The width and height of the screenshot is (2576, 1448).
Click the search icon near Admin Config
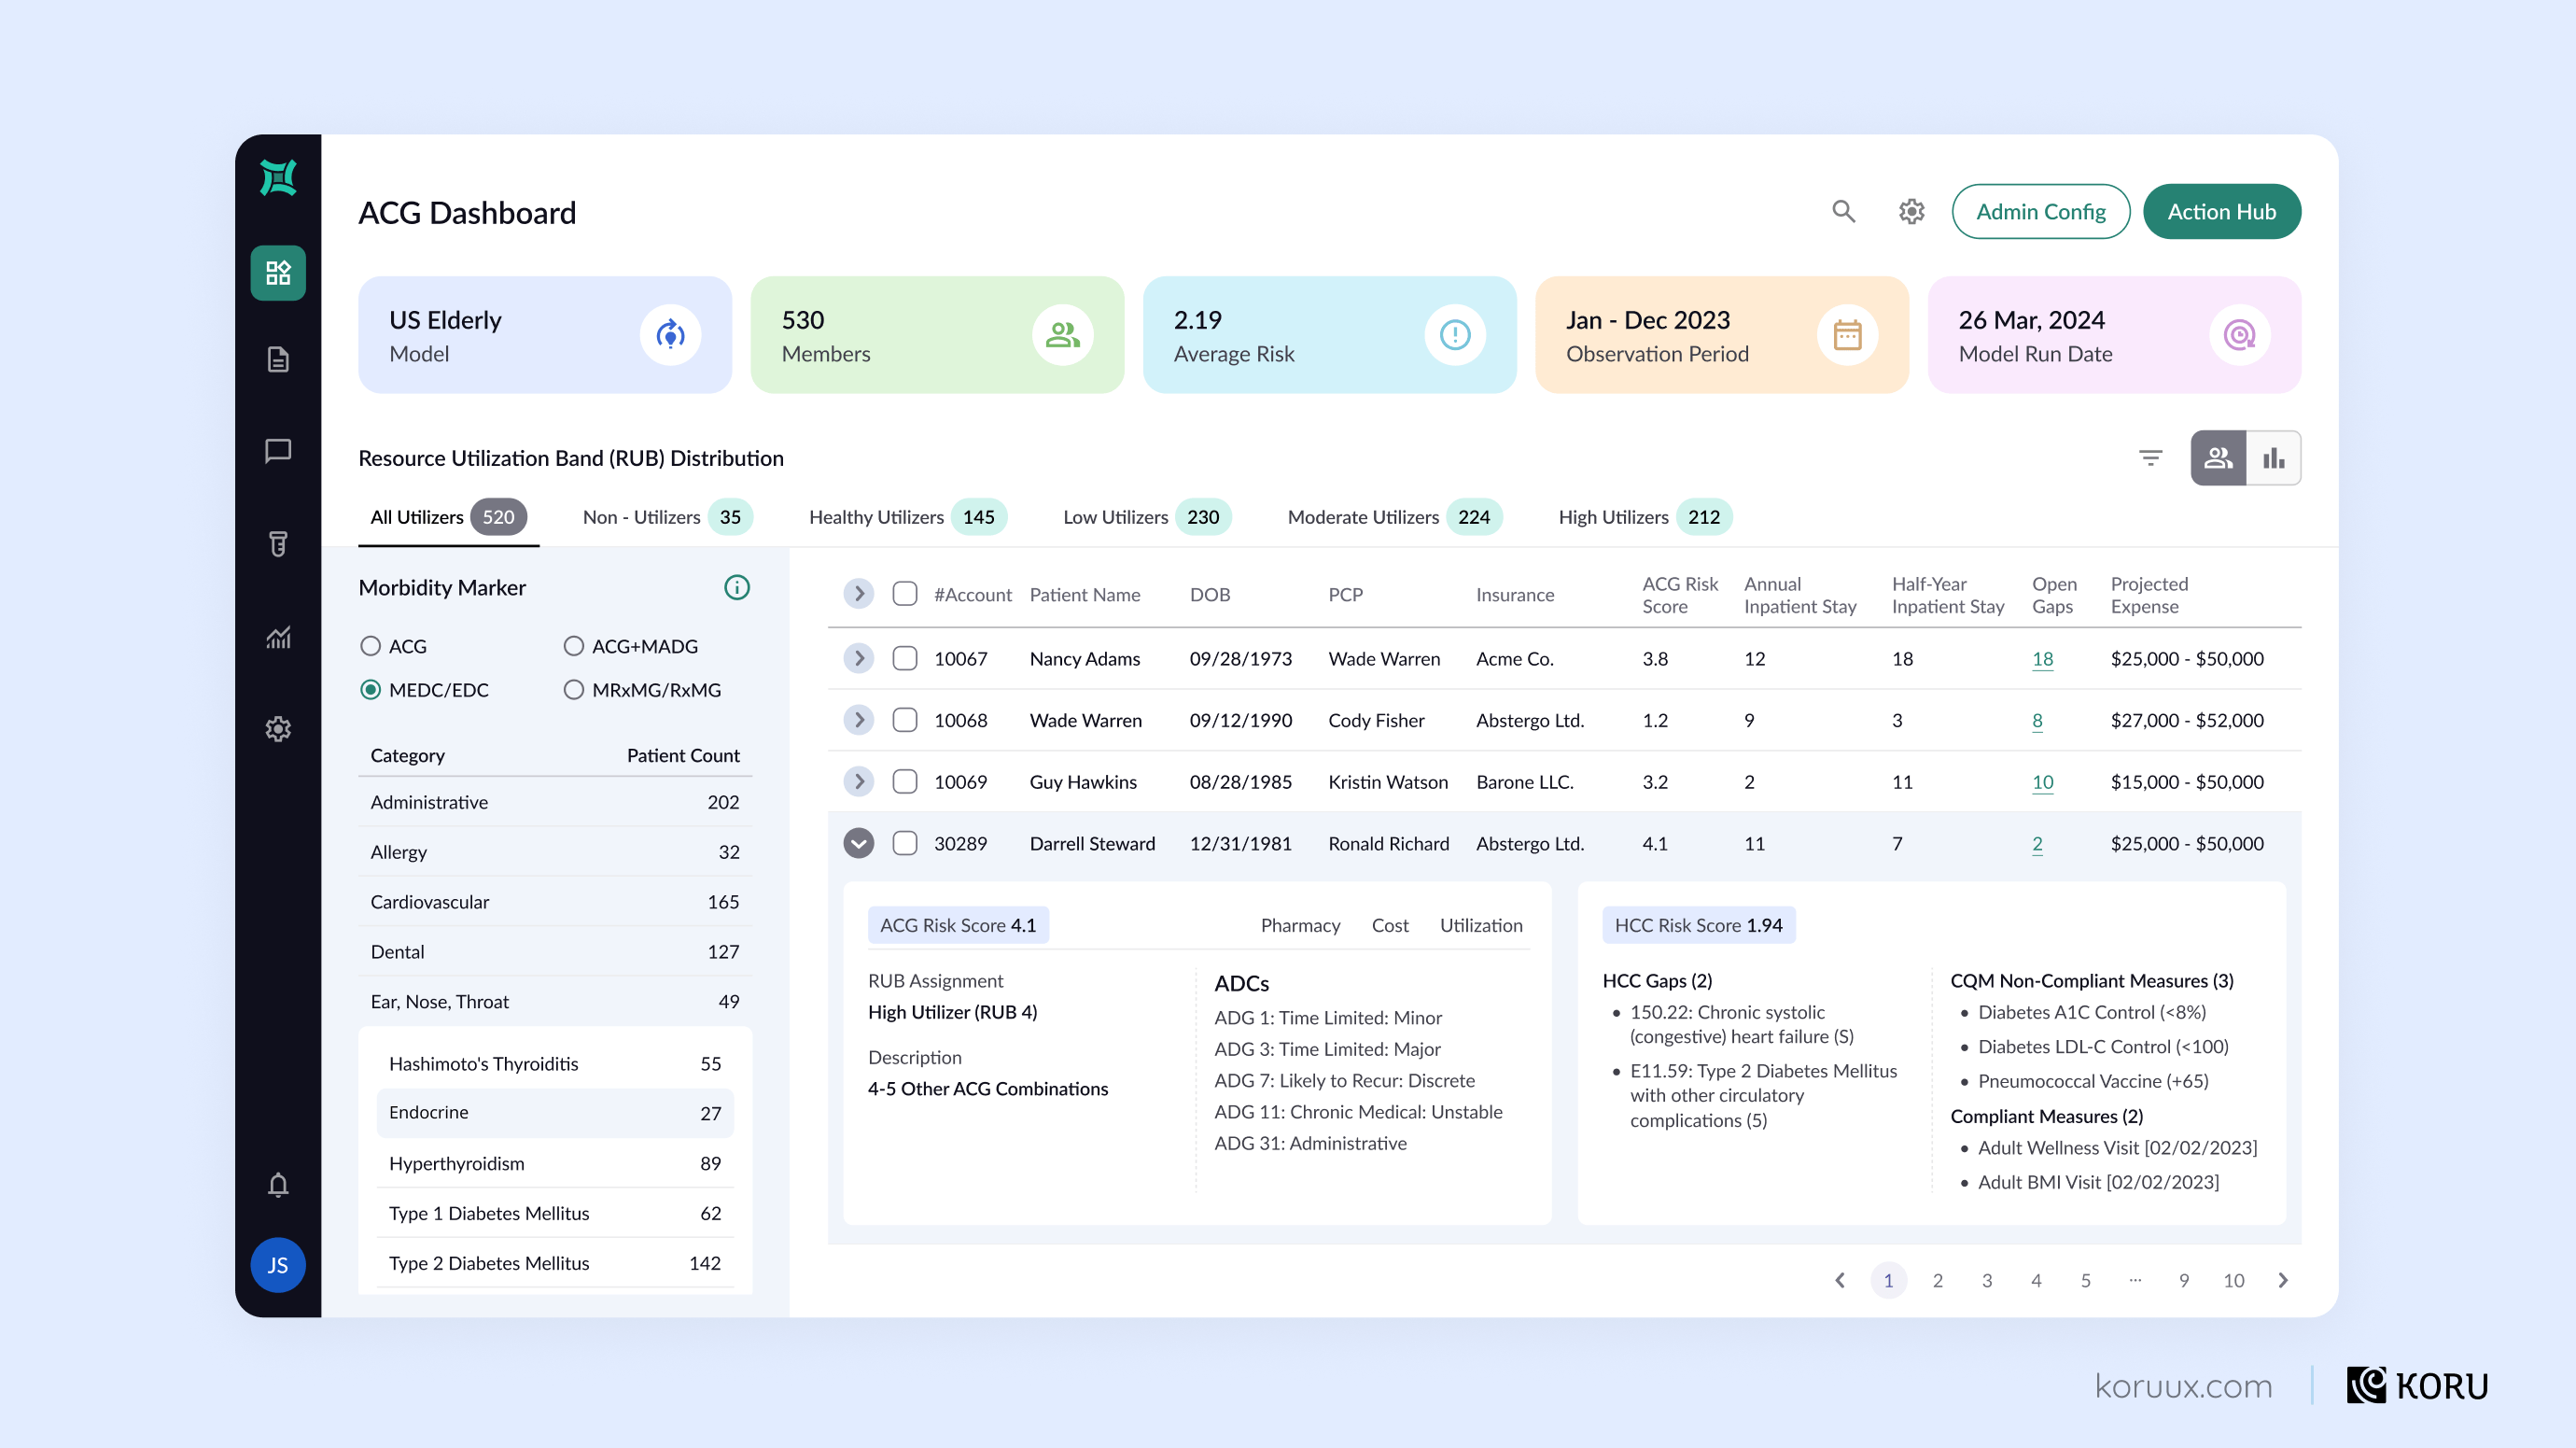1844,211
